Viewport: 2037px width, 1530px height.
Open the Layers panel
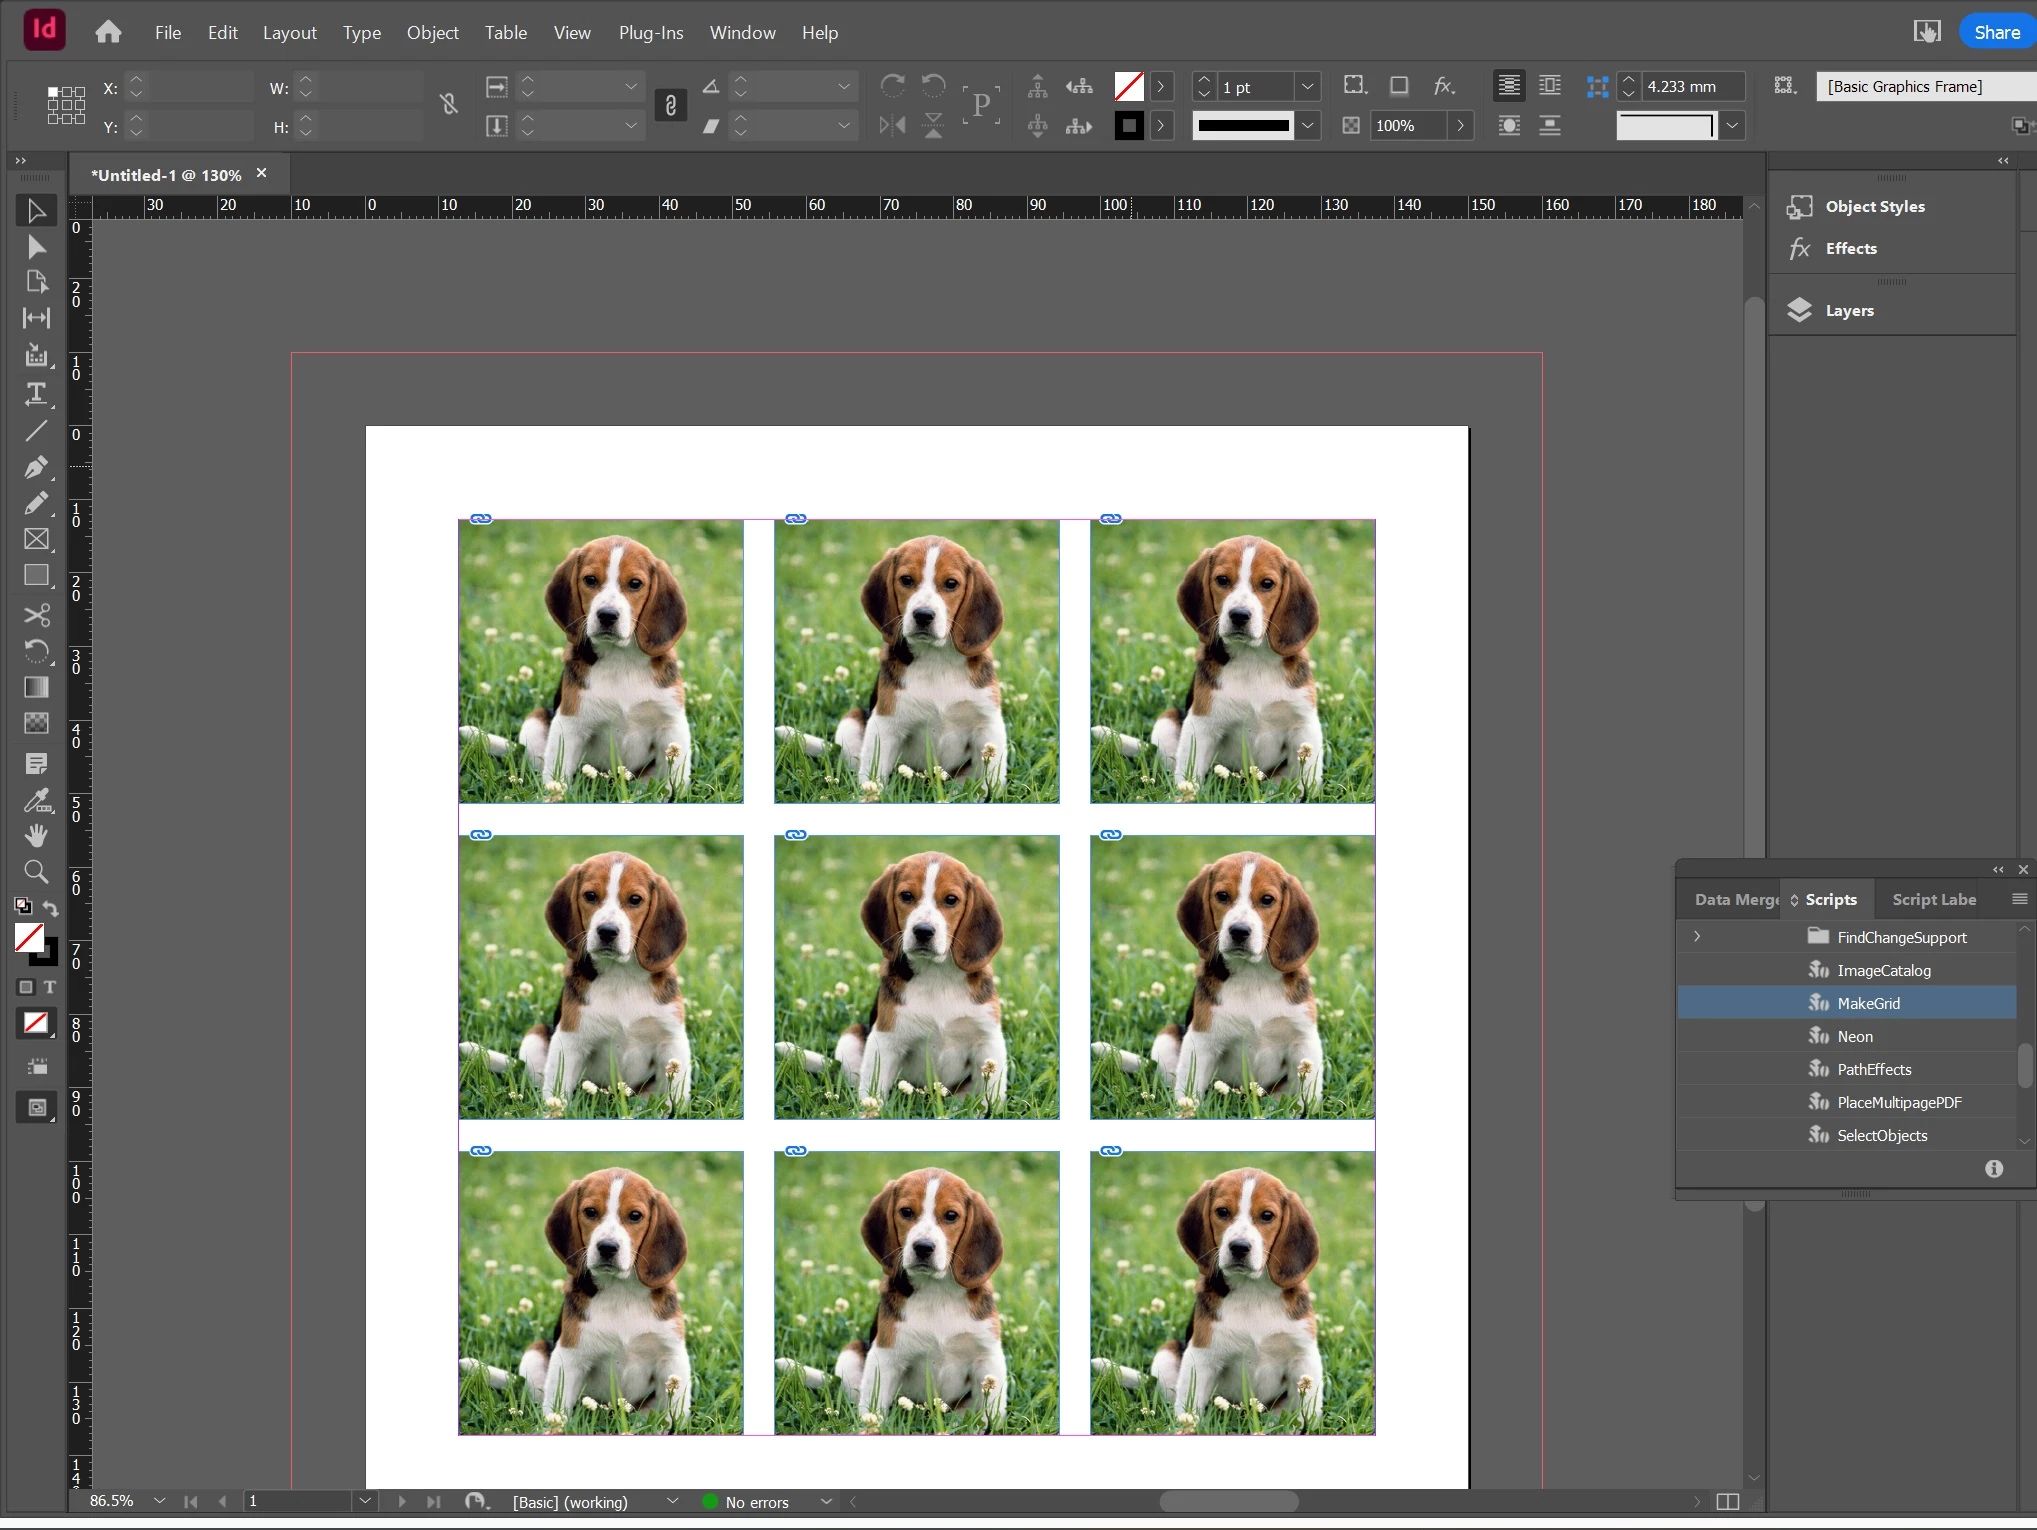(1848, 311)
